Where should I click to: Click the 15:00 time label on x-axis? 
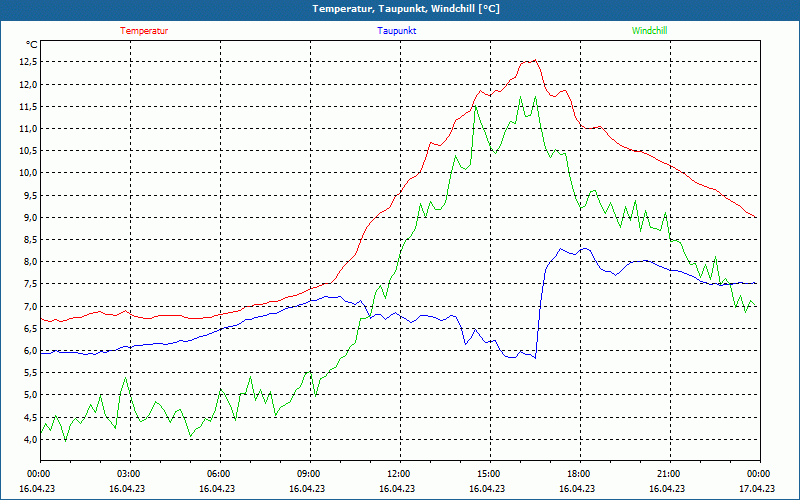[490, 474]
